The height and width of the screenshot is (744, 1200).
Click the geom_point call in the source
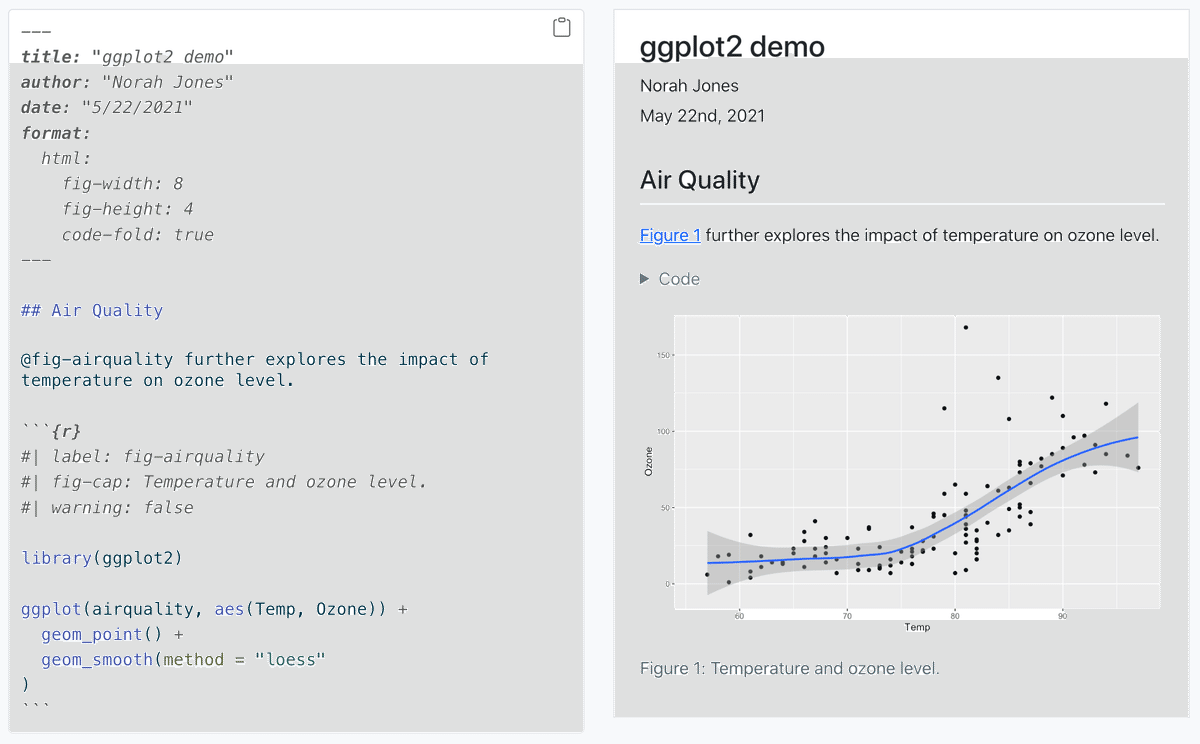point(91,633)
